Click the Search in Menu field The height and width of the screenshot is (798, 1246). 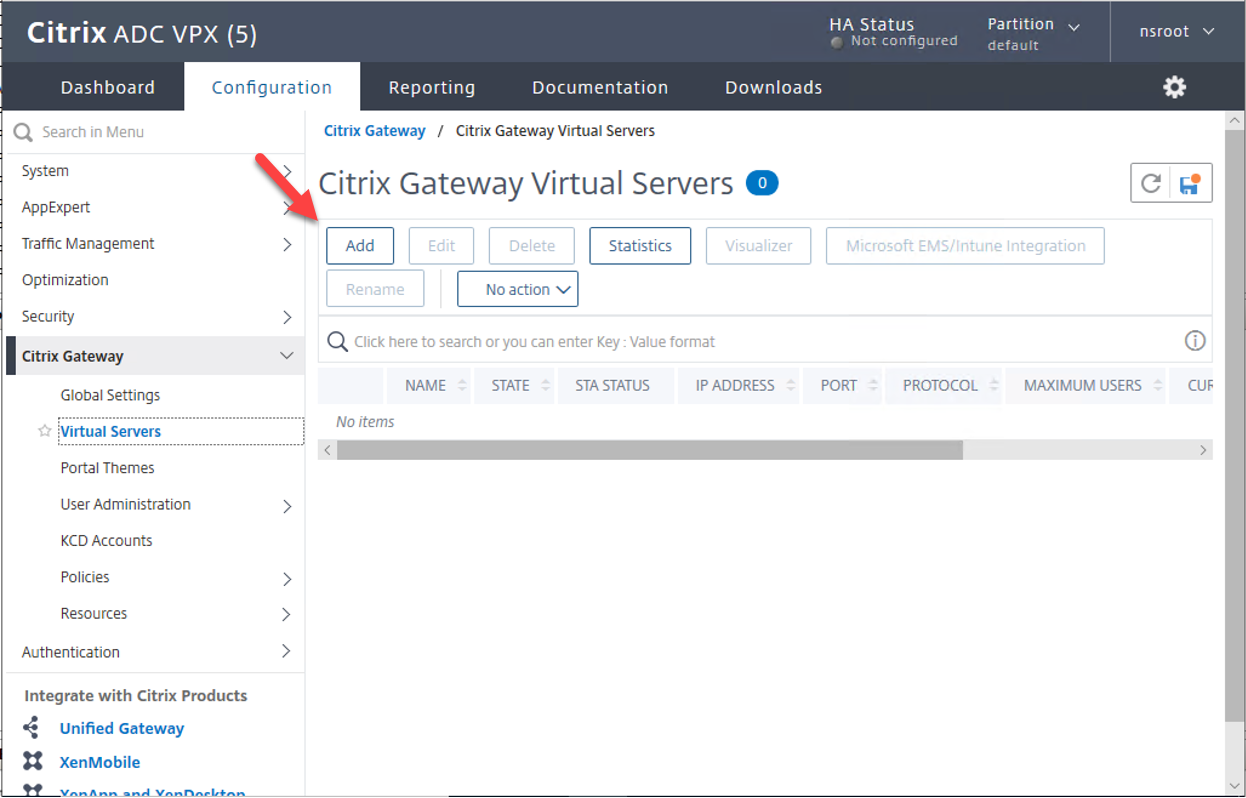point(153,132)
